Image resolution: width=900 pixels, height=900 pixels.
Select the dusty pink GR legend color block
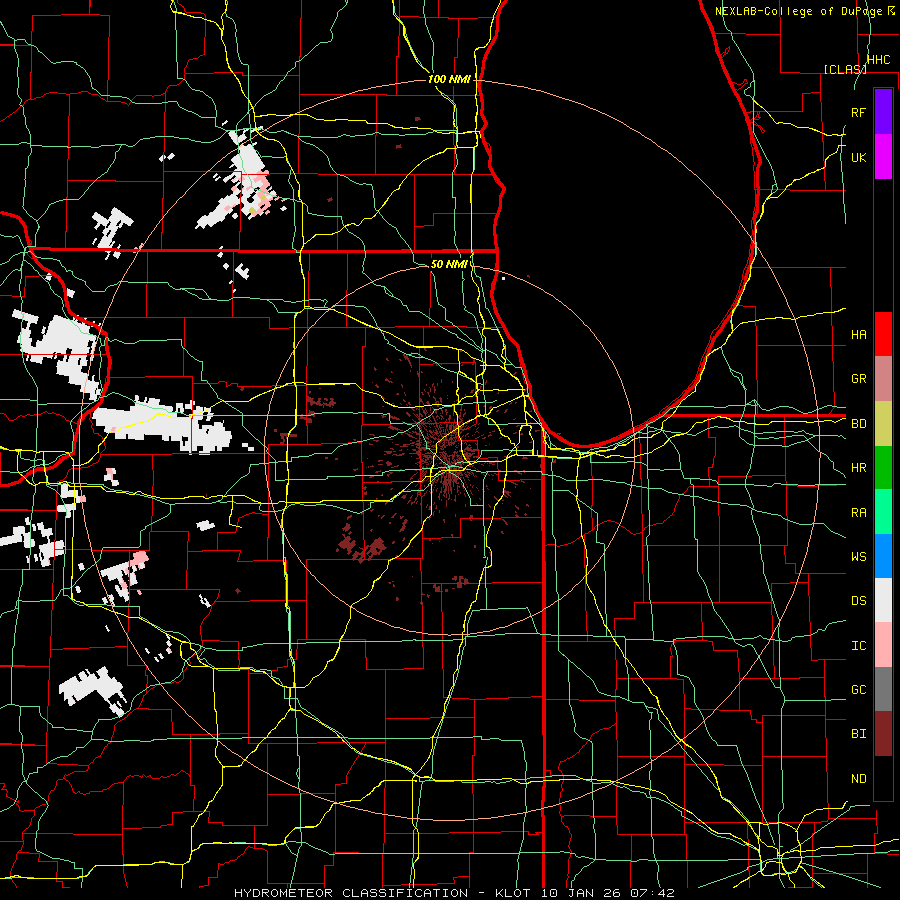click(x=883, y=379)
